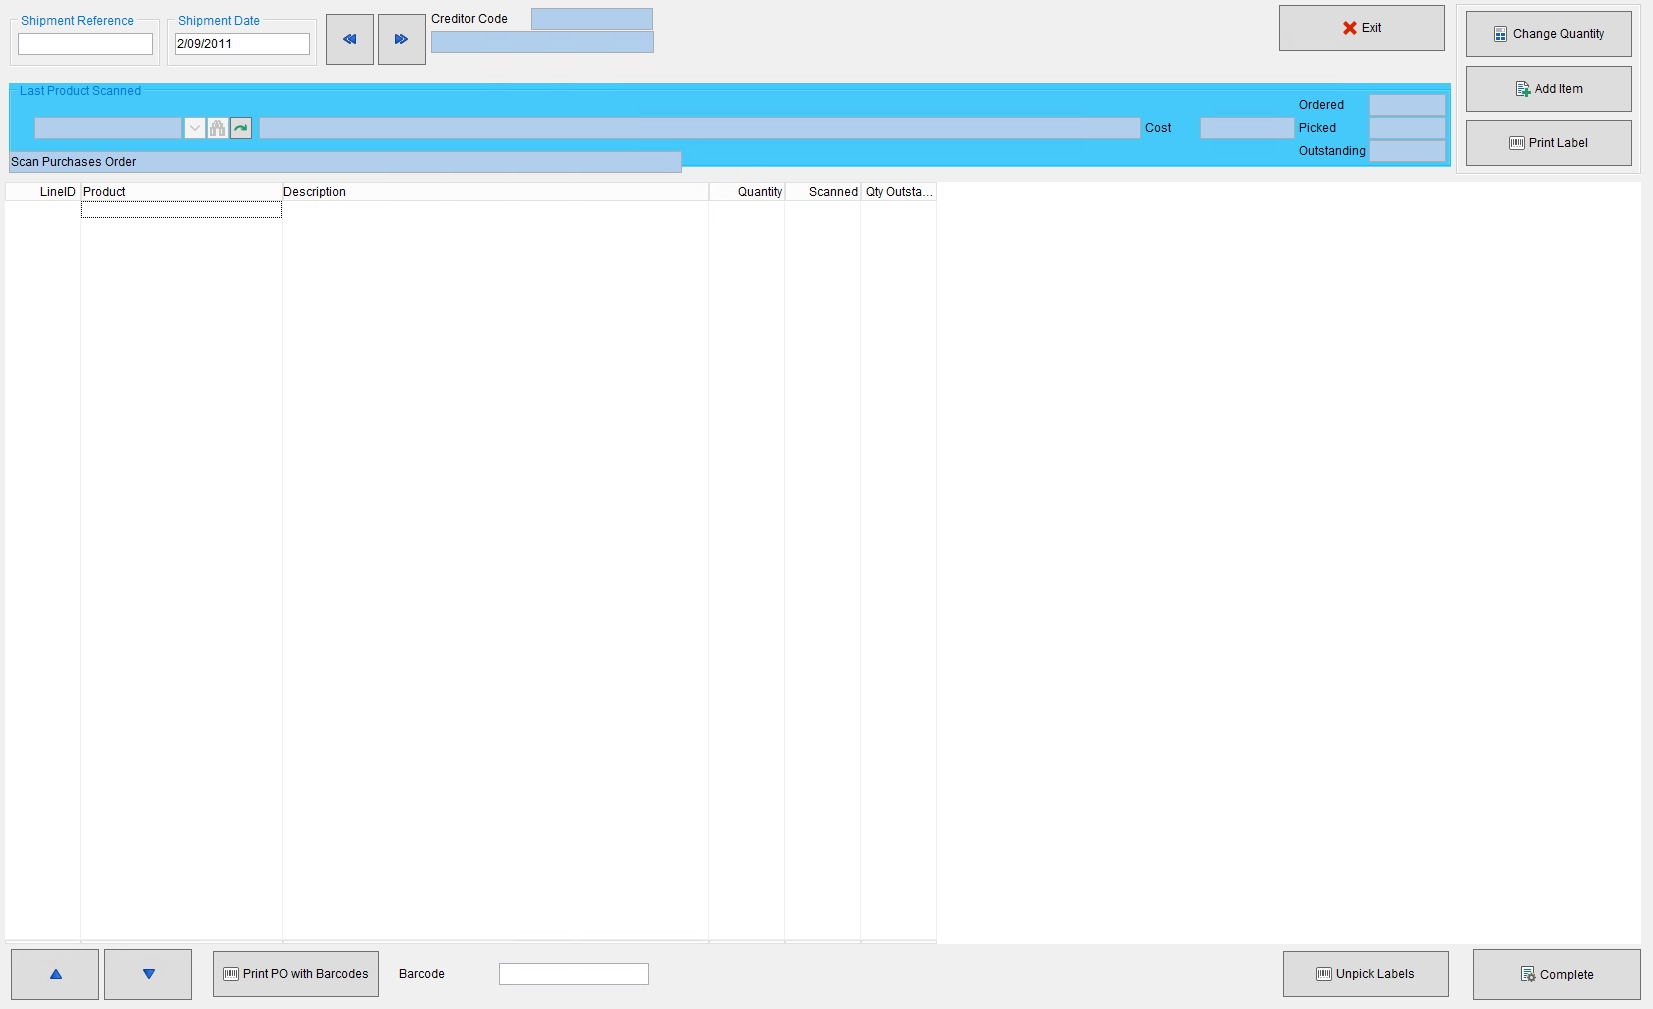Search for a product using the binoculars icon
Viewport: 1653px width, 1009px height.
pyautogui.click(x=217, y=128)
